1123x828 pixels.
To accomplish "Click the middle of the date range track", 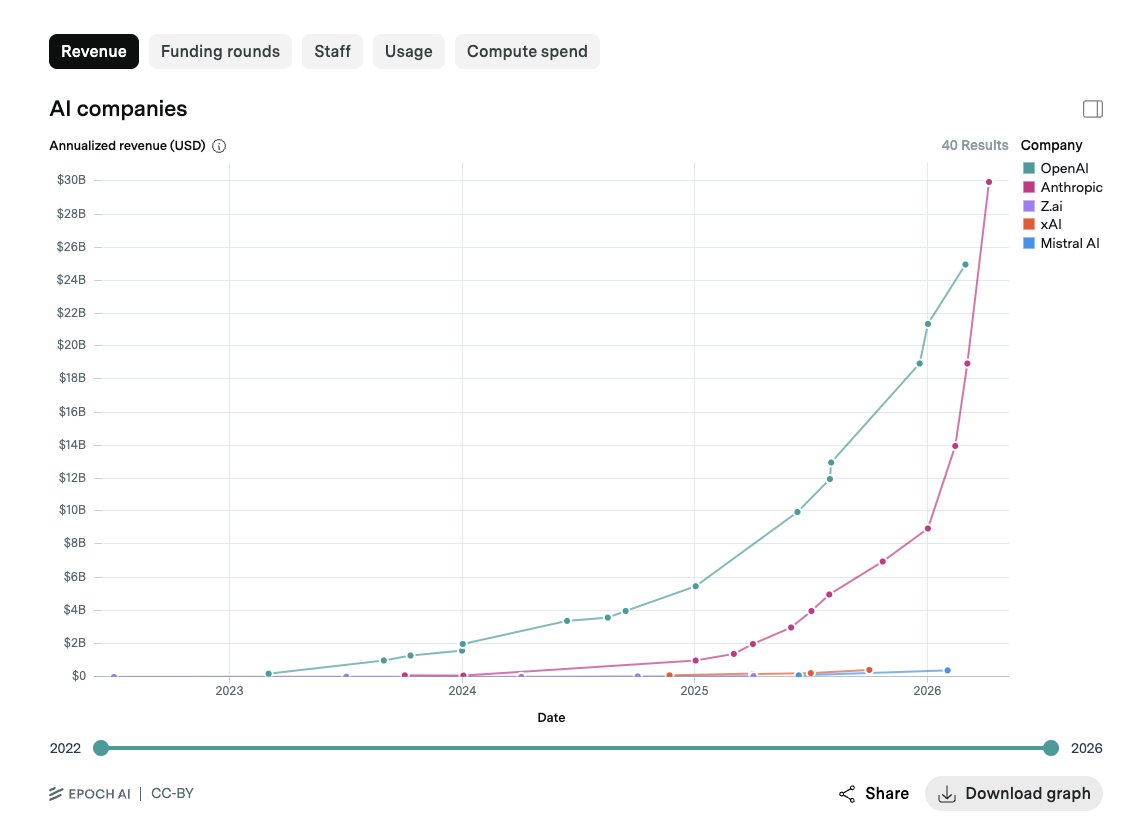I will tap(576, 748).
